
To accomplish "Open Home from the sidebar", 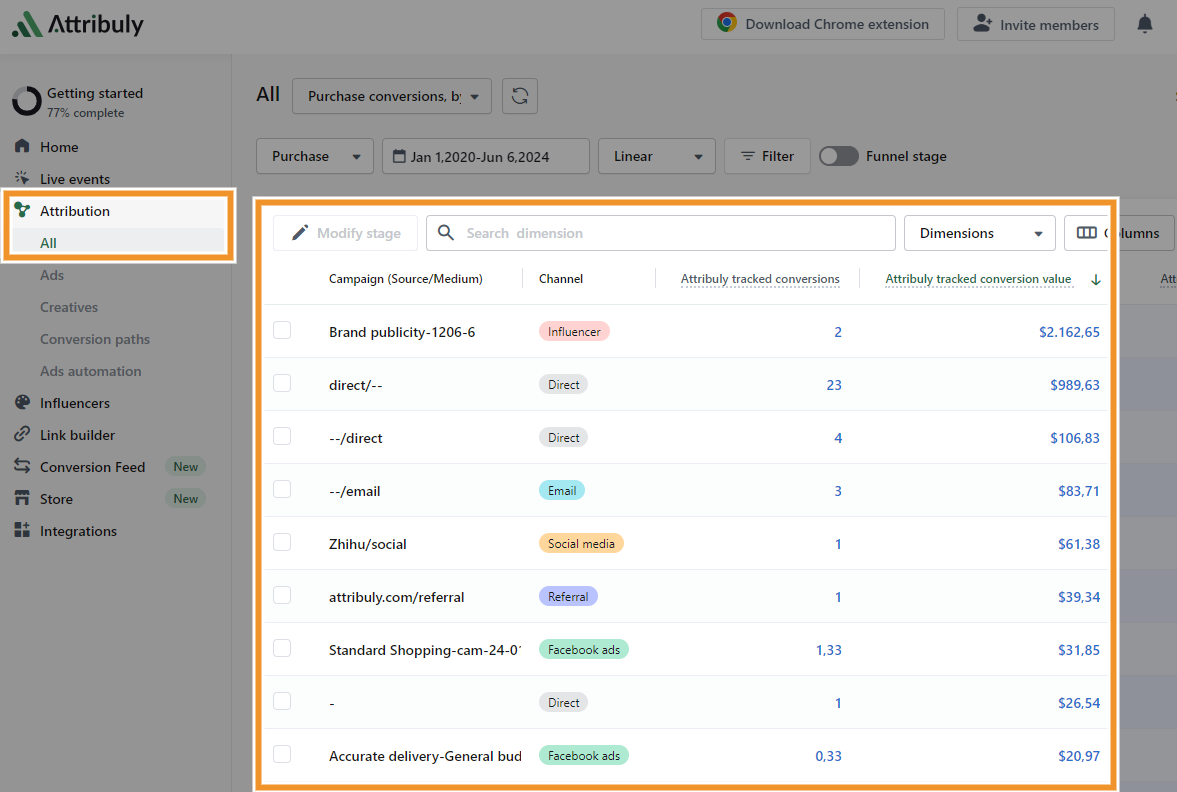I will [59, 147].
